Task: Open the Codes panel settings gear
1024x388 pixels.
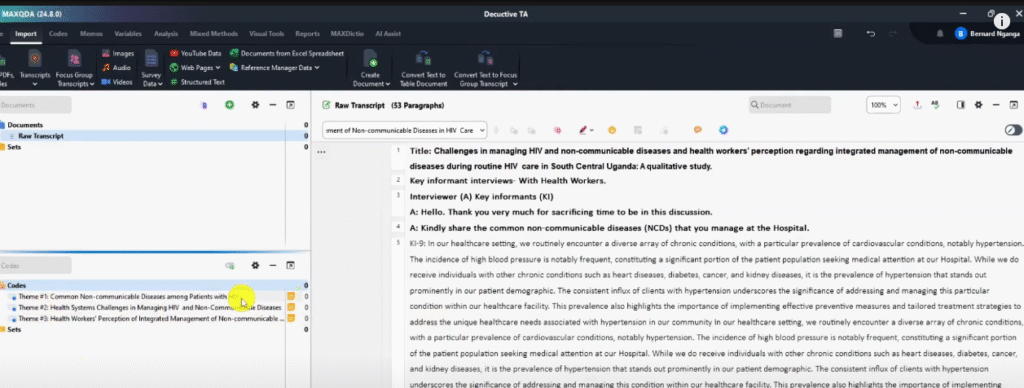Action: [255, 265]
